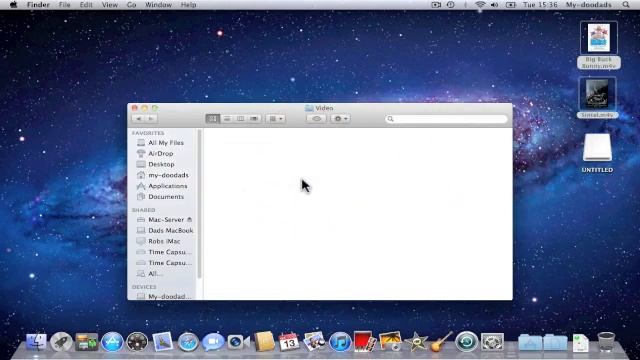Open Launchpad from the Dock
The height and width of the screenshot is (360, 640).
(x=61, y=342)
